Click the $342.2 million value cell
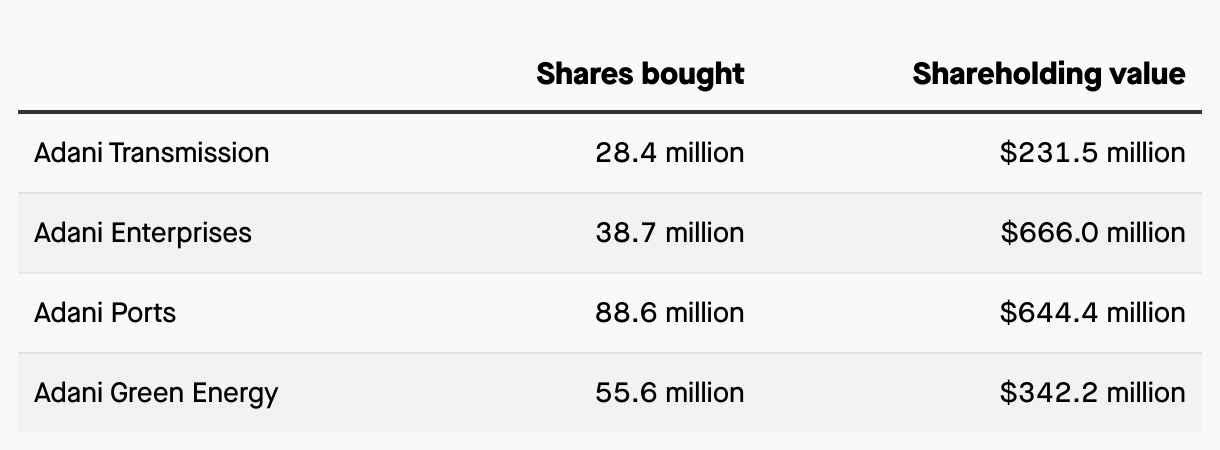The width and height of the screenshot is (1220, 450). pyautogui.click(x=1092, y=393)
